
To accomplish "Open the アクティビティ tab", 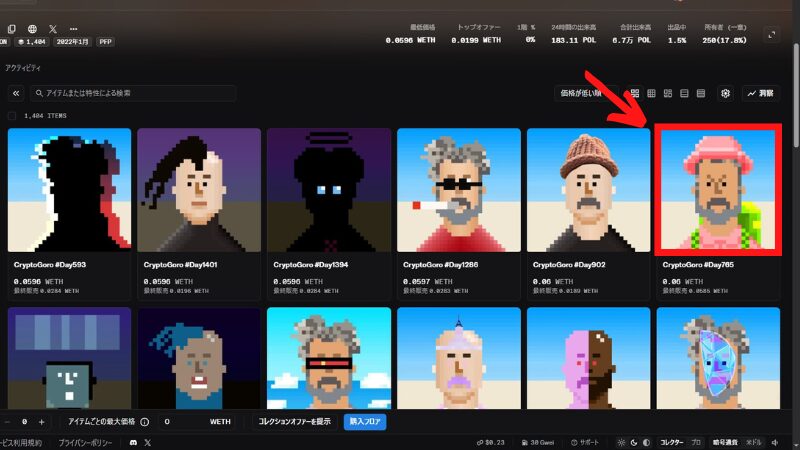I will (x=23, y=68).
